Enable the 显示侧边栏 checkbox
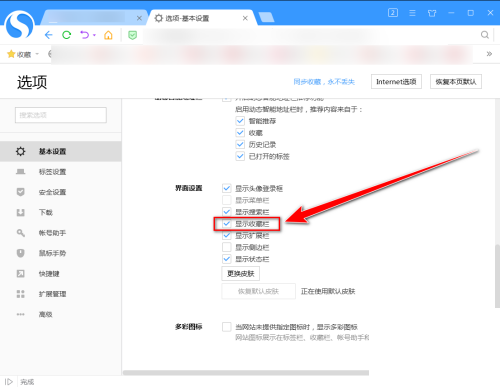This screenshot has width=500, height=387. coord(227,247)
